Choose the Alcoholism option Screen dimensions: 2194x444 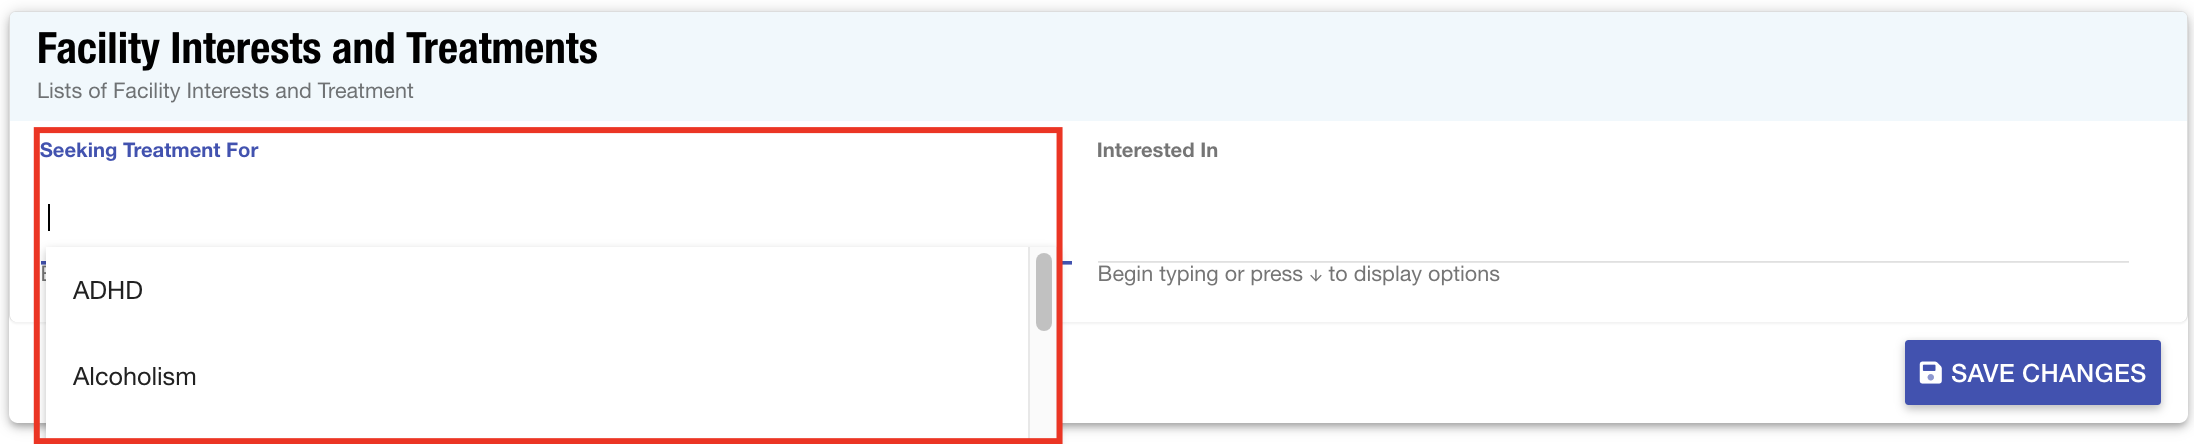tap(135, 377)
